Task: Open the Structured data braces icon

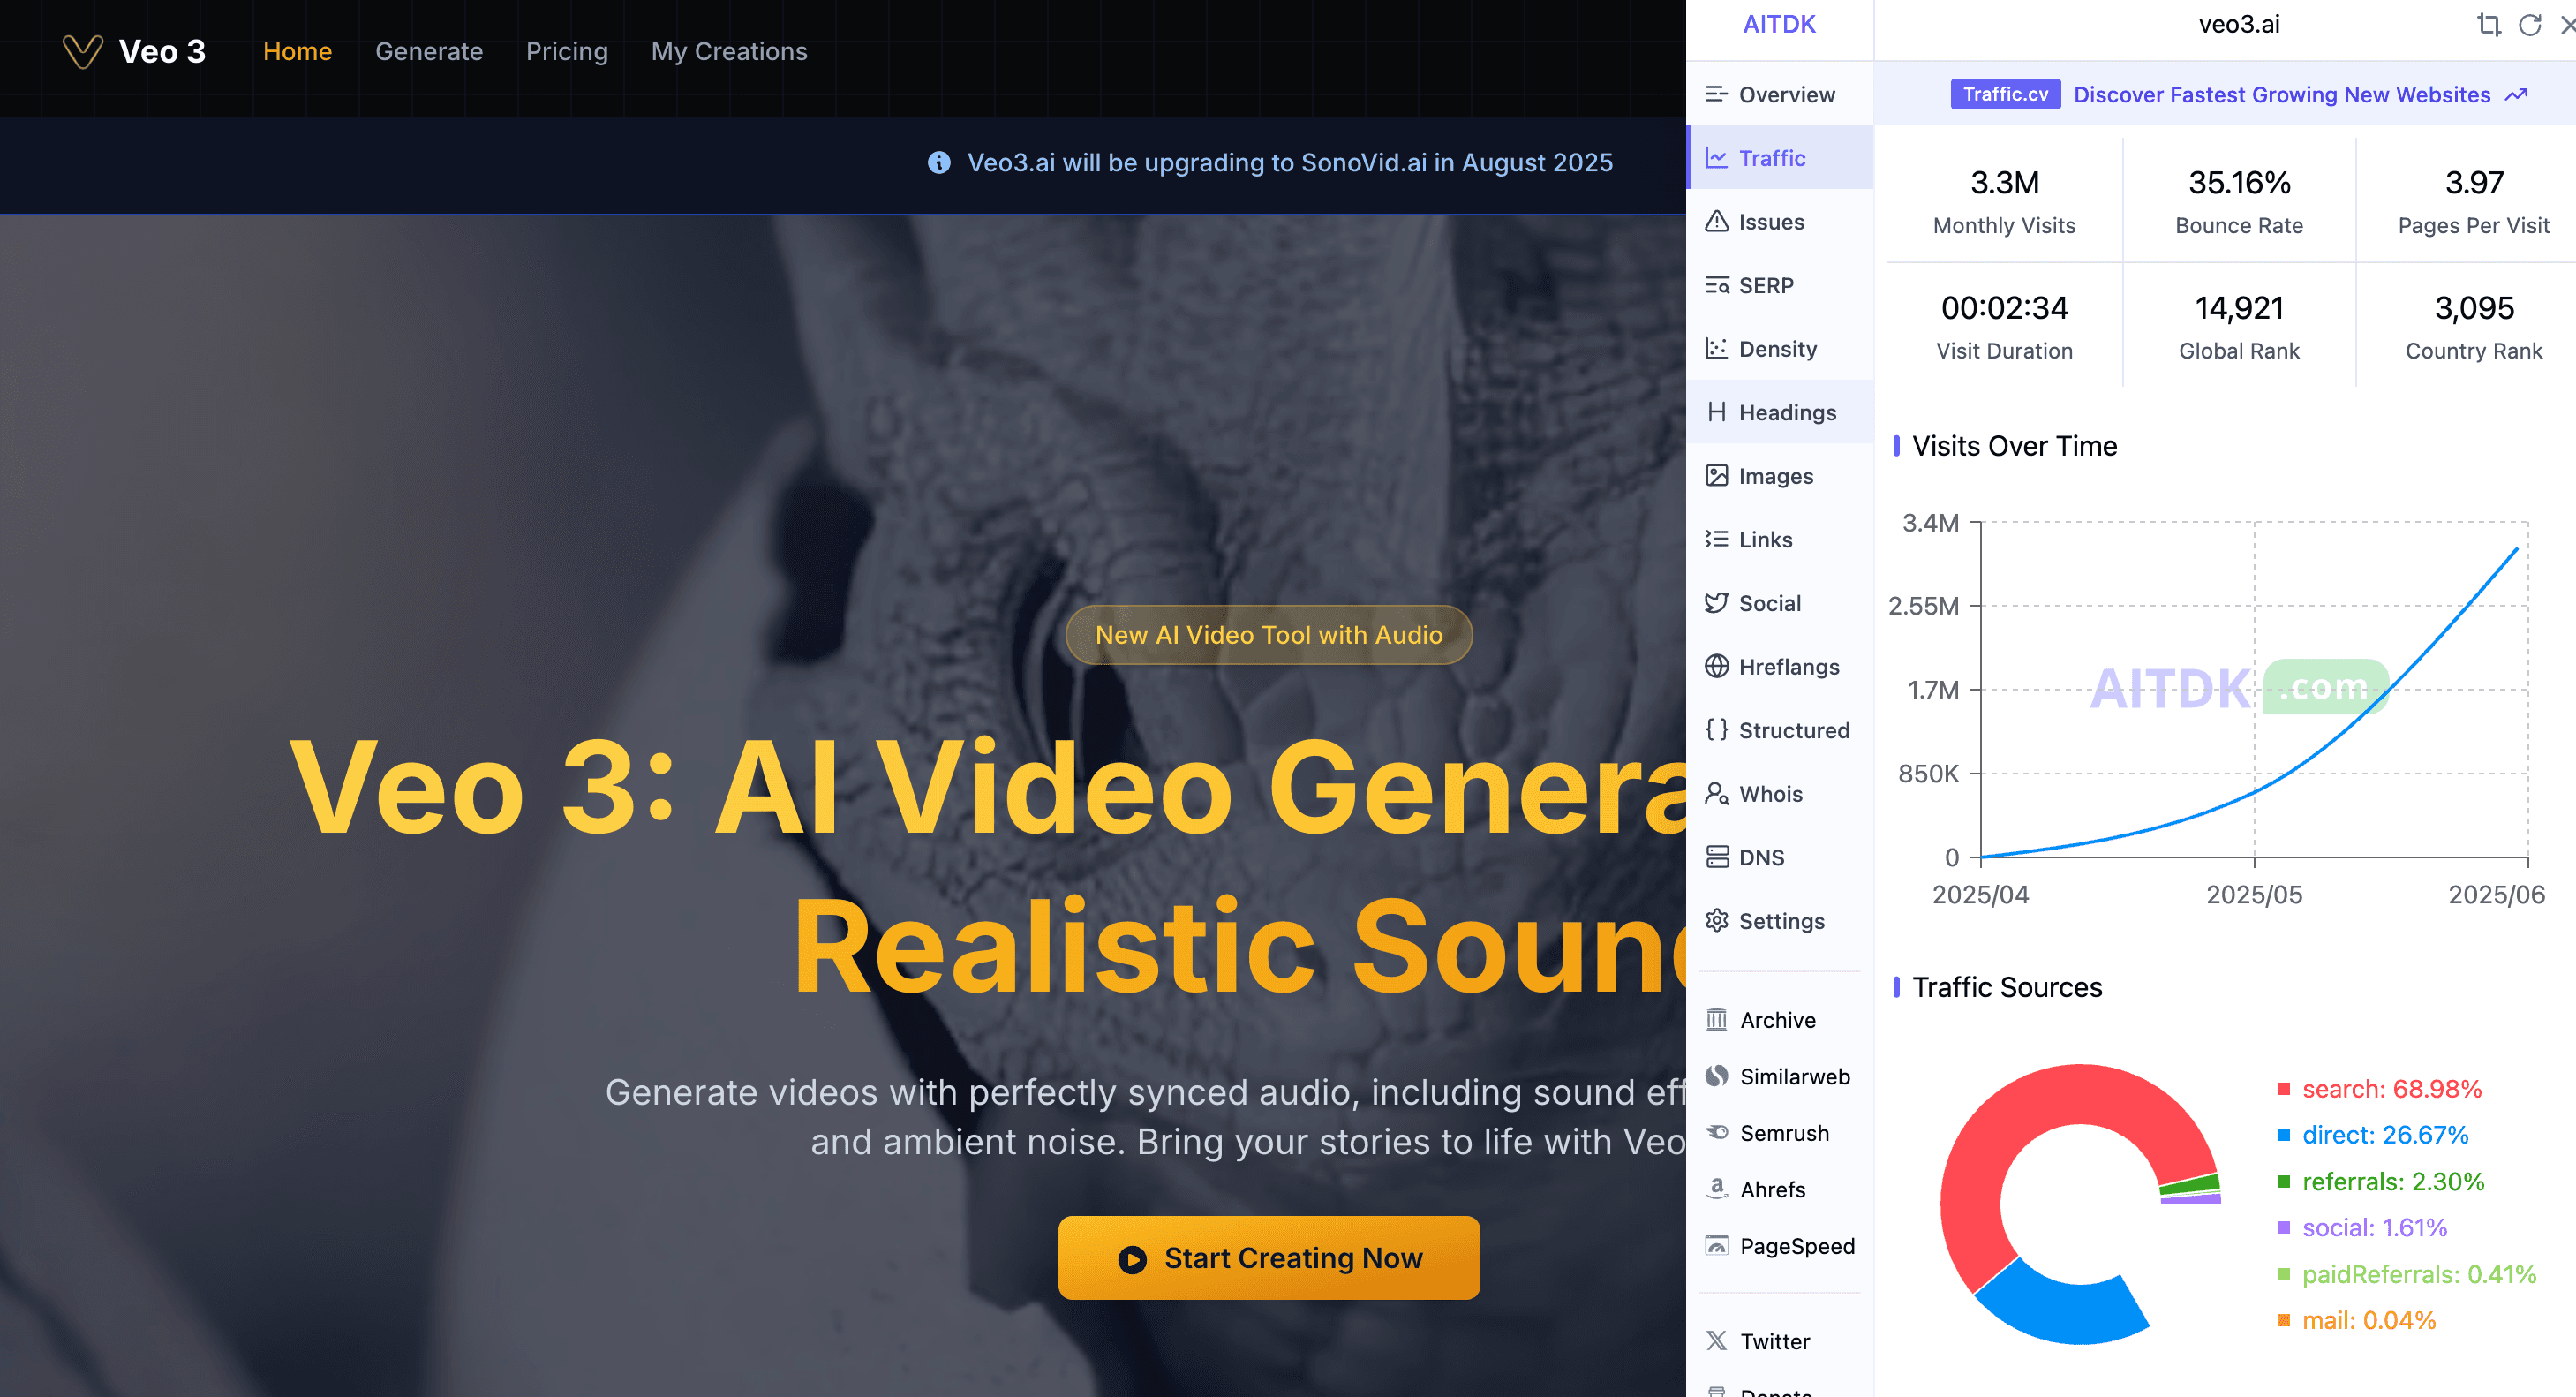Action: 1717,729
